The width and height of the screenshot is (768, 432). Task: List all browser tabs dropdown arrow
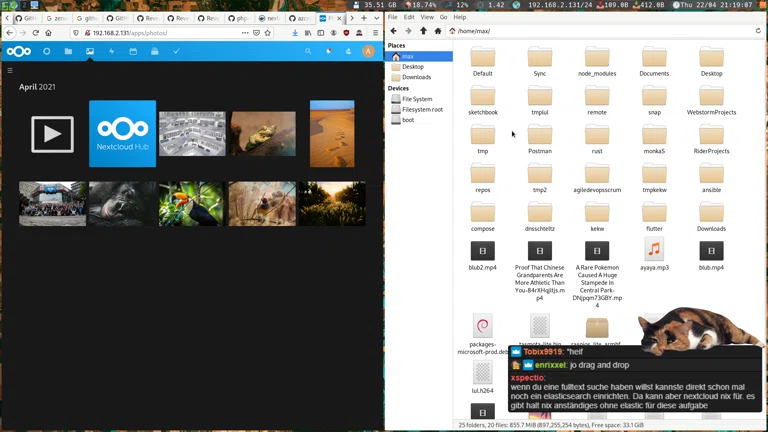point(376,18)
